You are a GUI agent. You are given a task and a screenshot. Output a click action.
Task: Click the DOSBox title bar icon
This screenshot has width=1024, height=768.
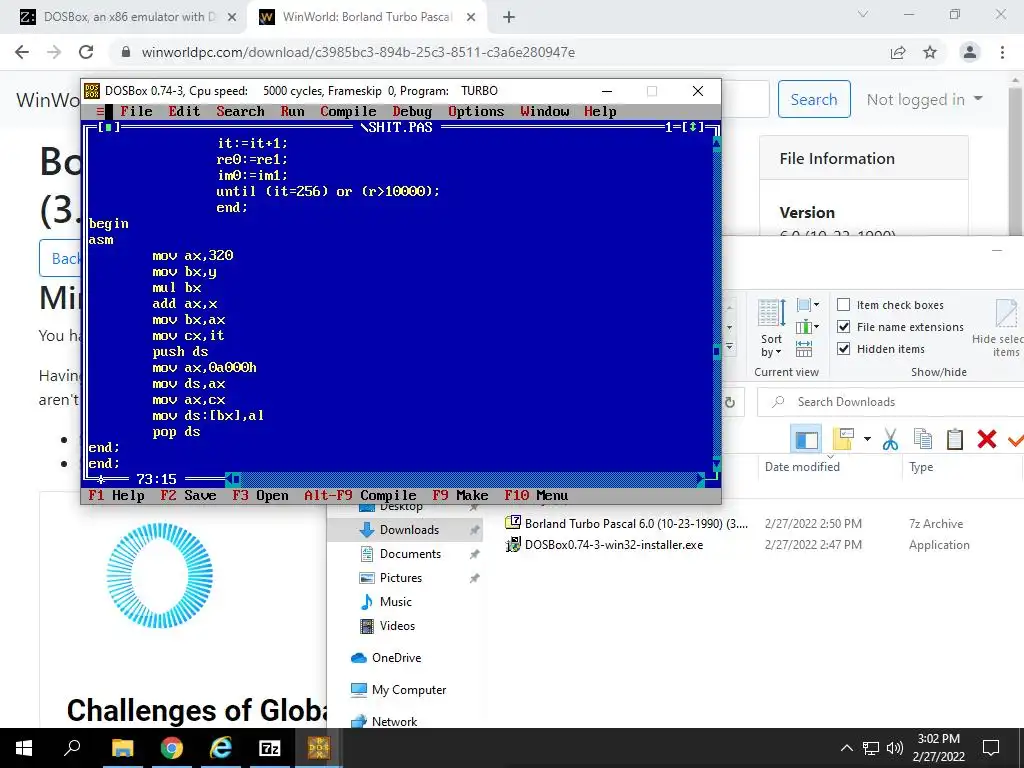[x=92, y=91]
